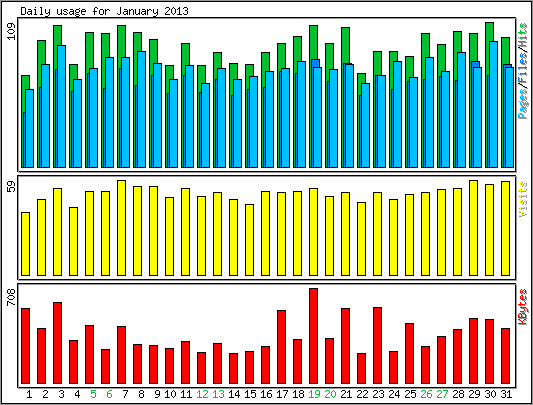This screenshot has width=533, height=405.
Task: Click the red KBytes bar for day 3
Action: (x=57, y=343)
